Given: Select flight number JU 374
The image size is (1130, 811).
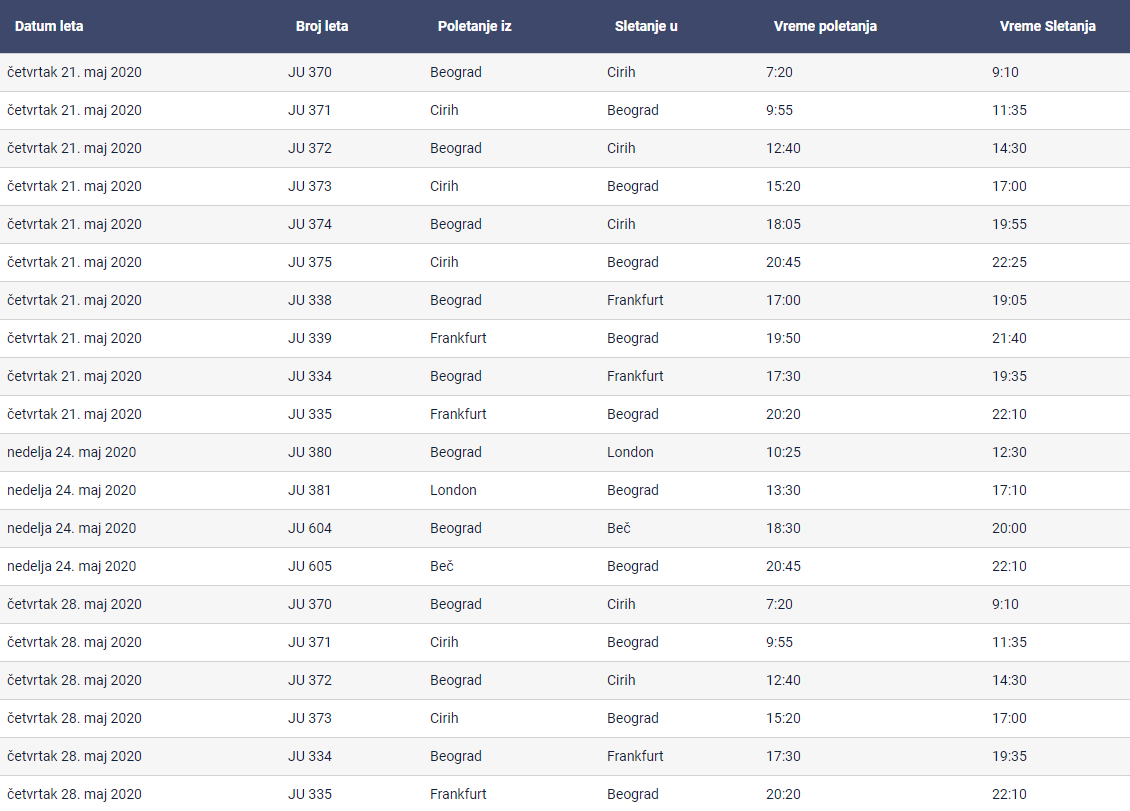Looking at the screenshot, I should [310, 224].
